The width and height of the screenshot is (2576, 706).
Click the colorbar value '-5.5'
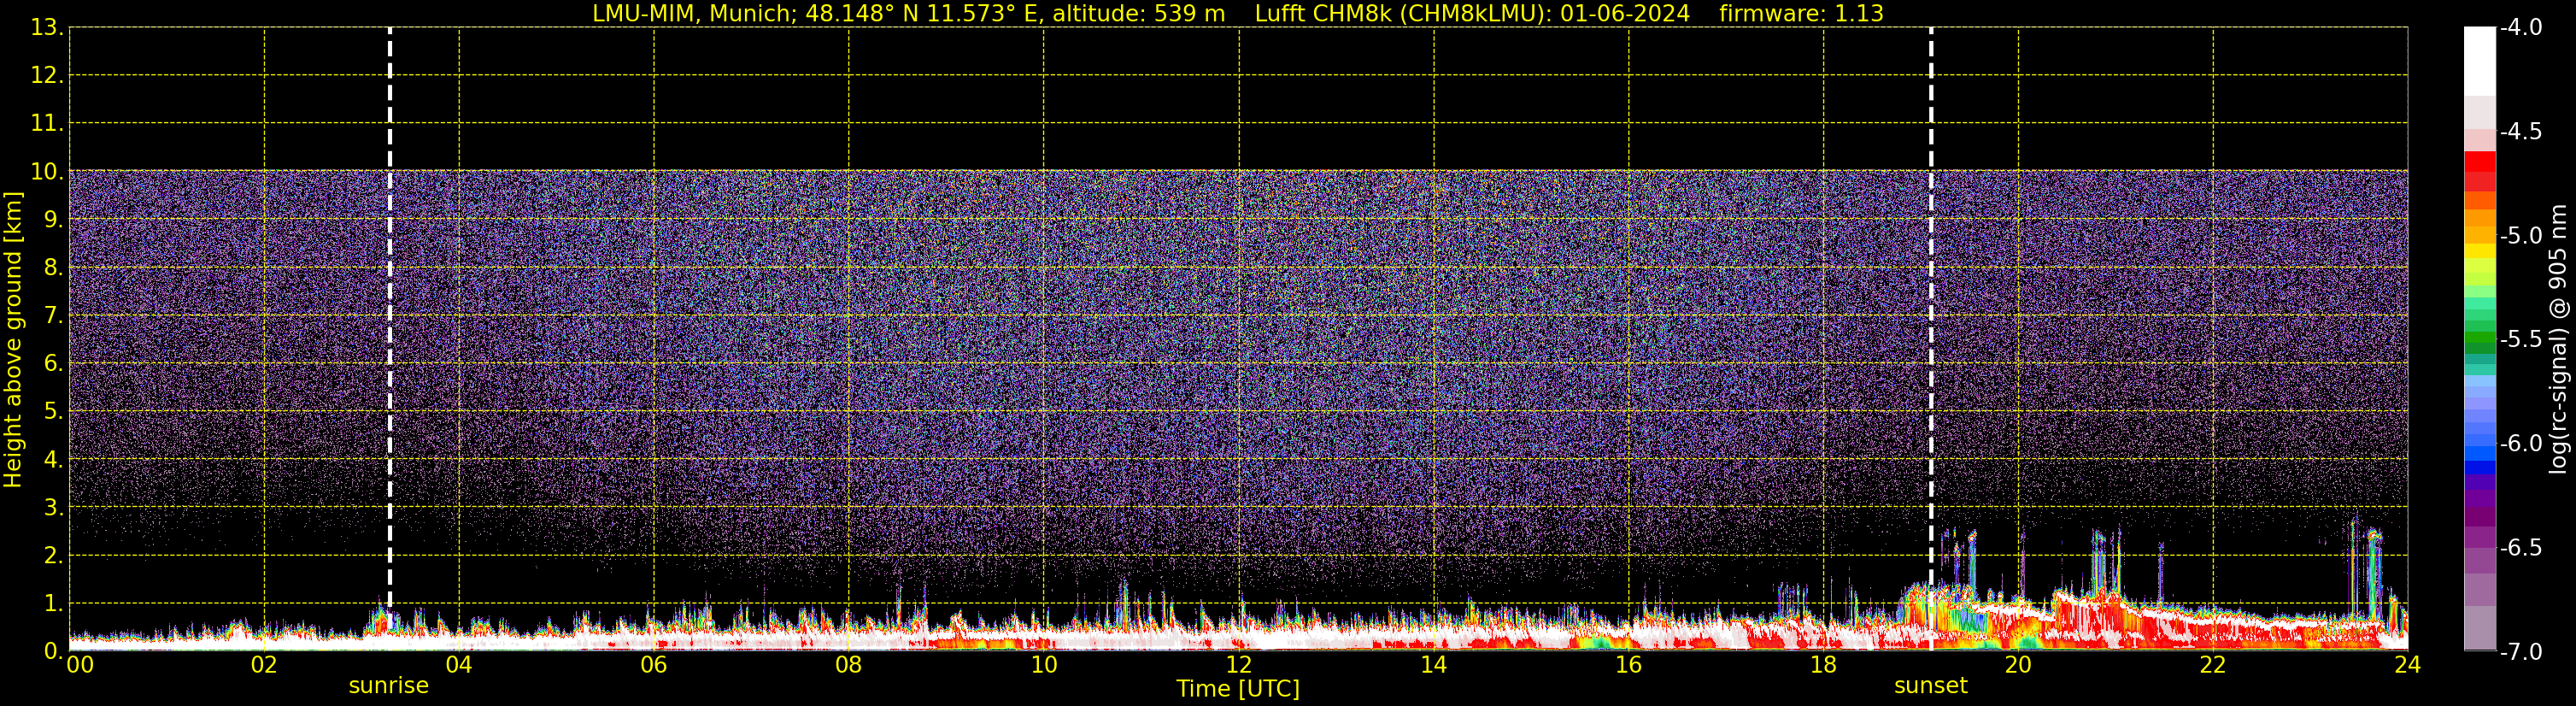tap(2521, 340)
